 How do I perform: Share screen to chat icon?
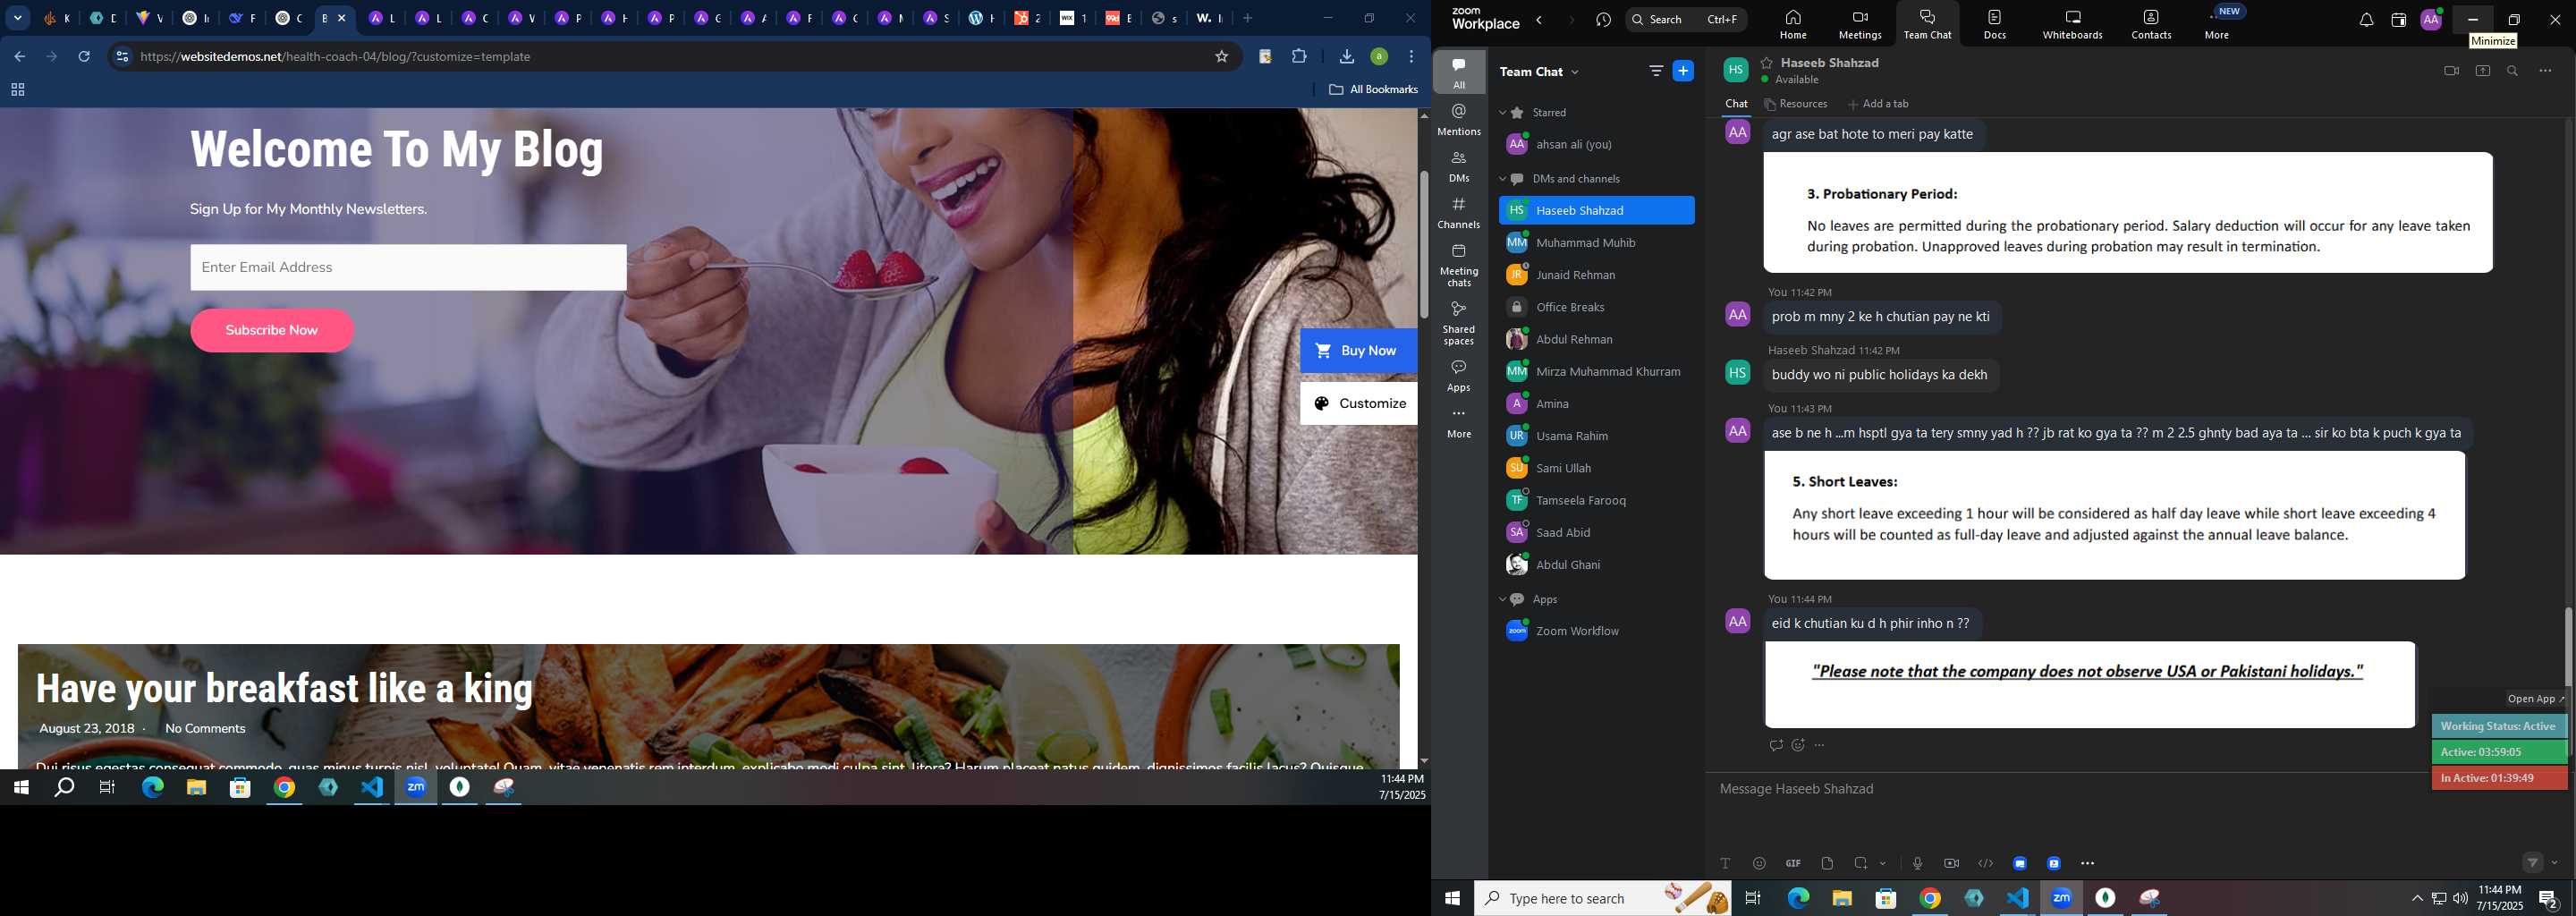(2482, 71)
